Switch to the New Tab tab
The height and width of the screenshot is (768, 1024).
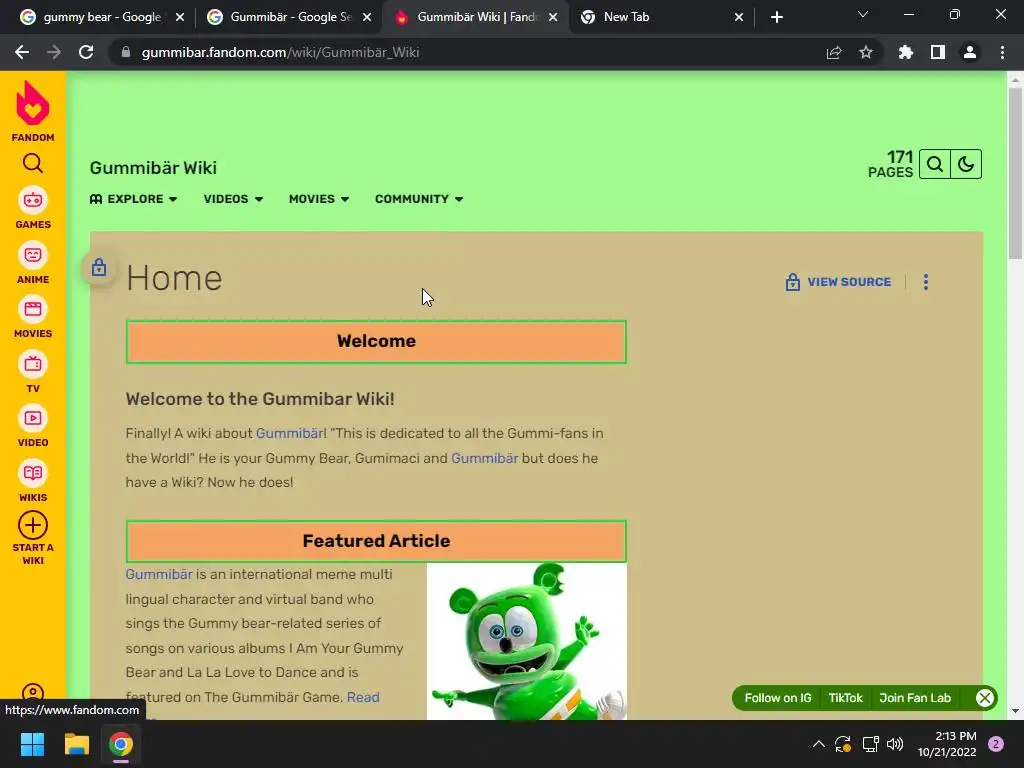pyautogui.click(x=653, y=17)
